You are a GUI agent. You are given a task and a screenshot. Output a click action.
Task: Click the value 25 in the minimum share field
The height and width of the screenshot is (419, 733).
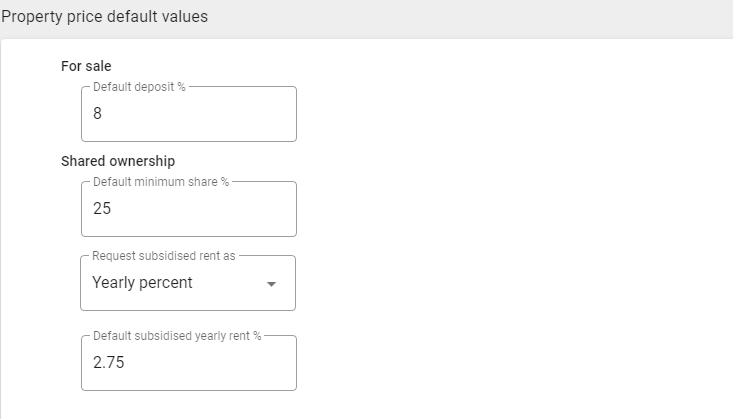coord(102,208)
